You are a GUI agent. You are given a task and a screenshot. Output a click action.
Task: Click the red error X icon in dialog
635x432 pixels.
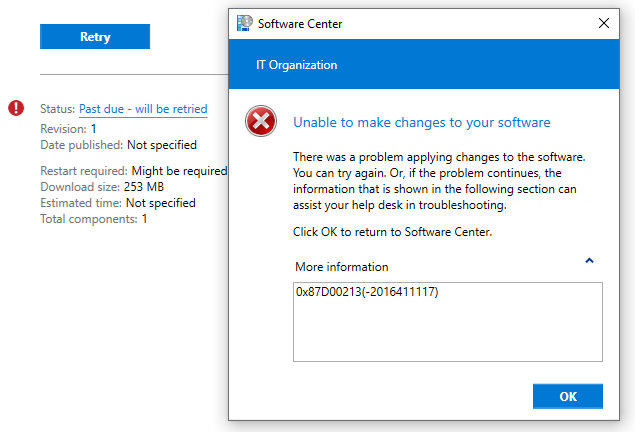click(x=261, y=121)
